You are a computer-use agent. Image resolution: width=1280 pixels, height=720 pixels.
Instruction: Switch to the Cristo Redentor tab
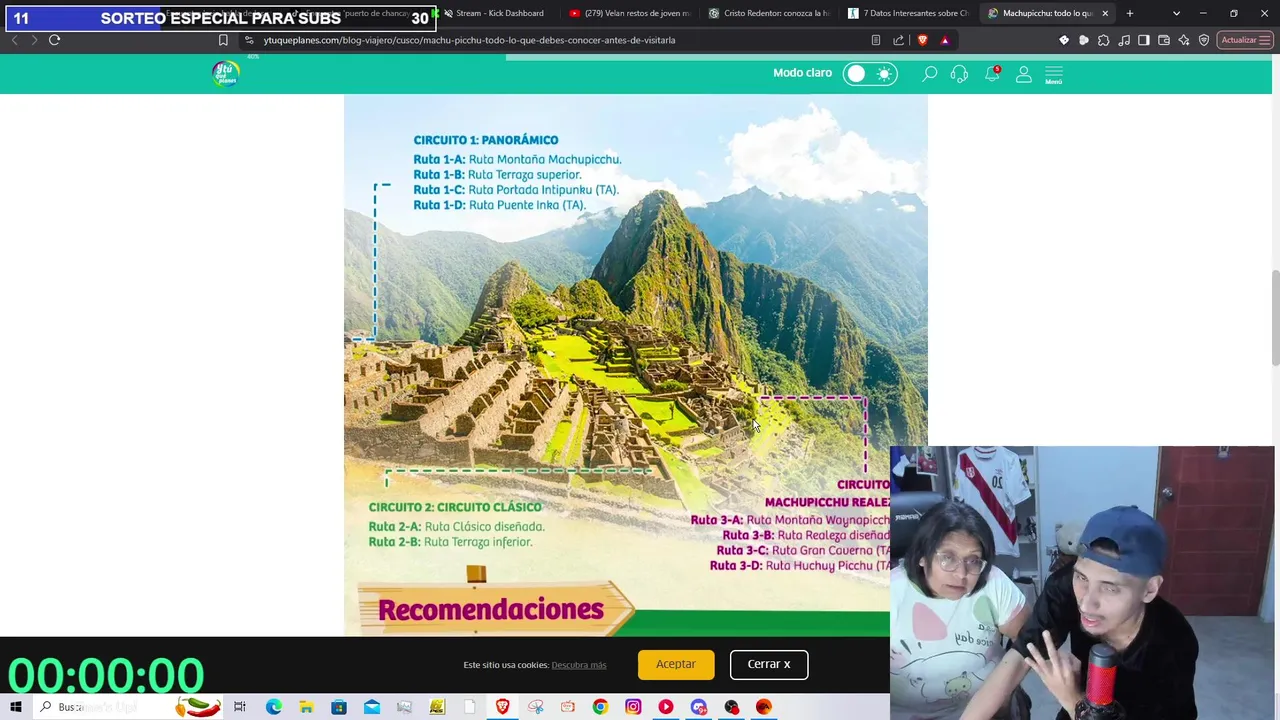(x=769, y=13)
